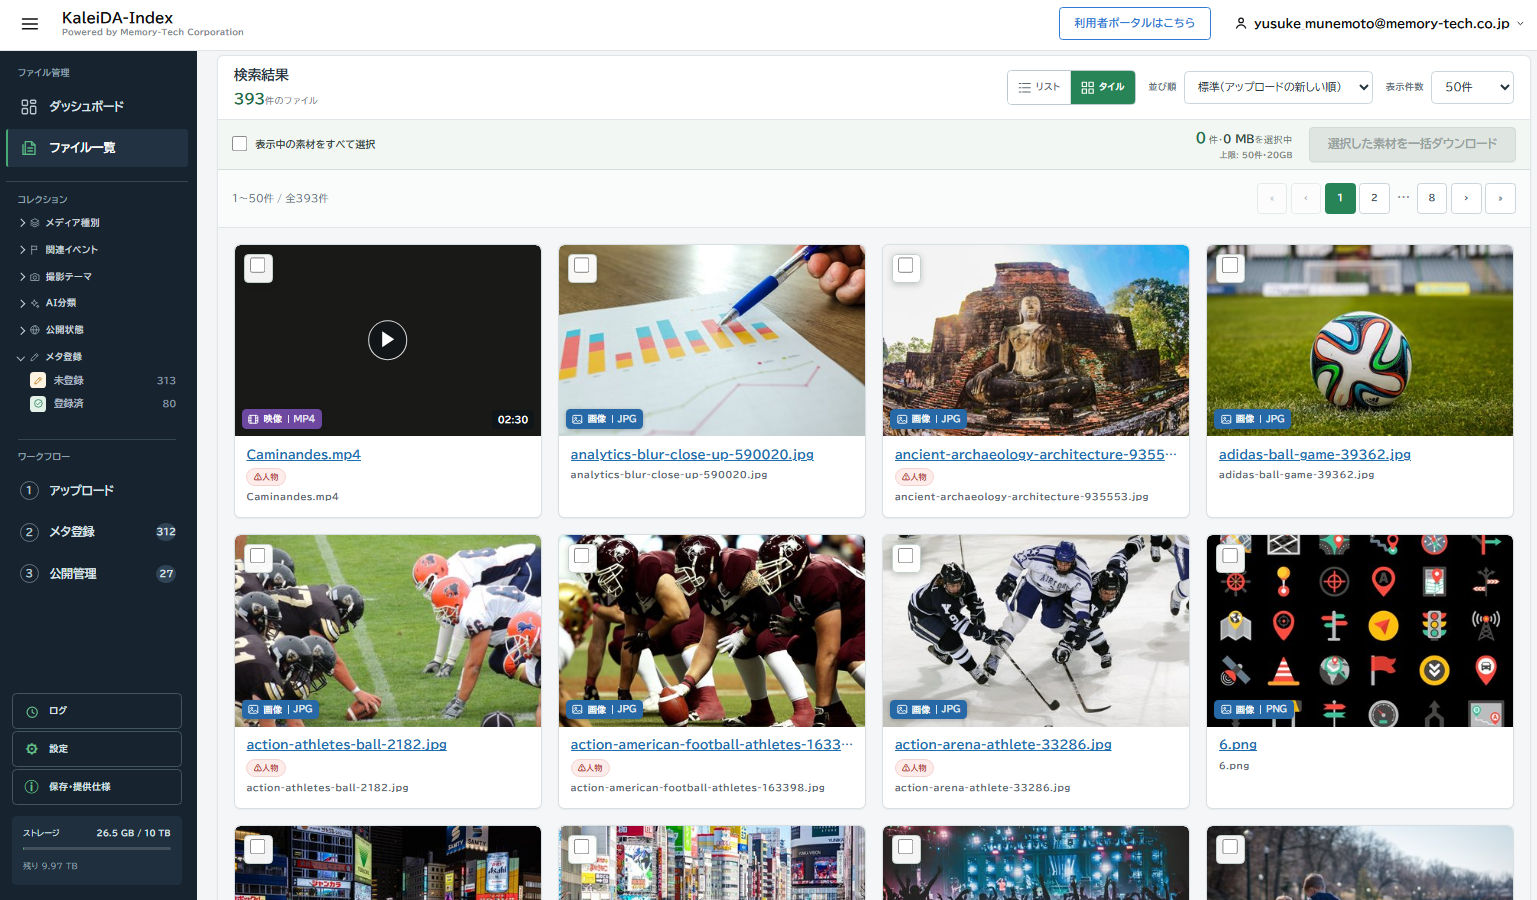Open the sort order 標準 dropdown

1279,87
